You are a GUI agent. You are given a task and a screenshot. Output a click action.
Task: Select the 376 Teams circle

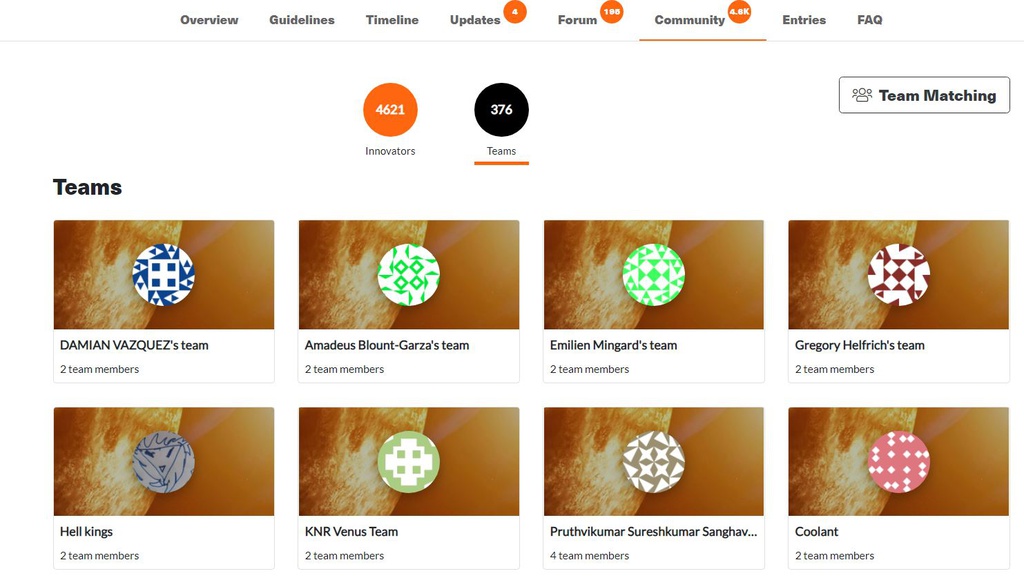502,110
